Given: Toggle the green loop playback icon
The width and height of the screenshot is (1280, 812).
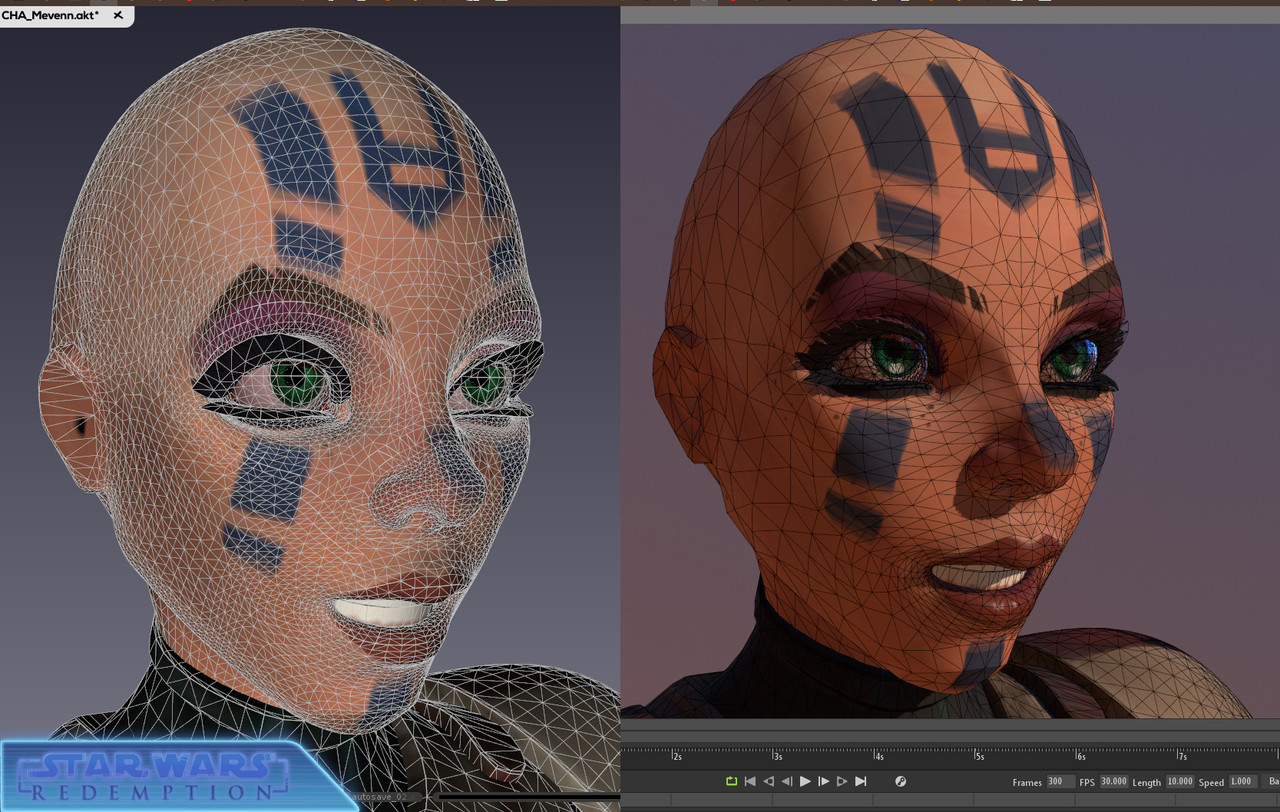Looking at the screenshot, I should [731, 781].
